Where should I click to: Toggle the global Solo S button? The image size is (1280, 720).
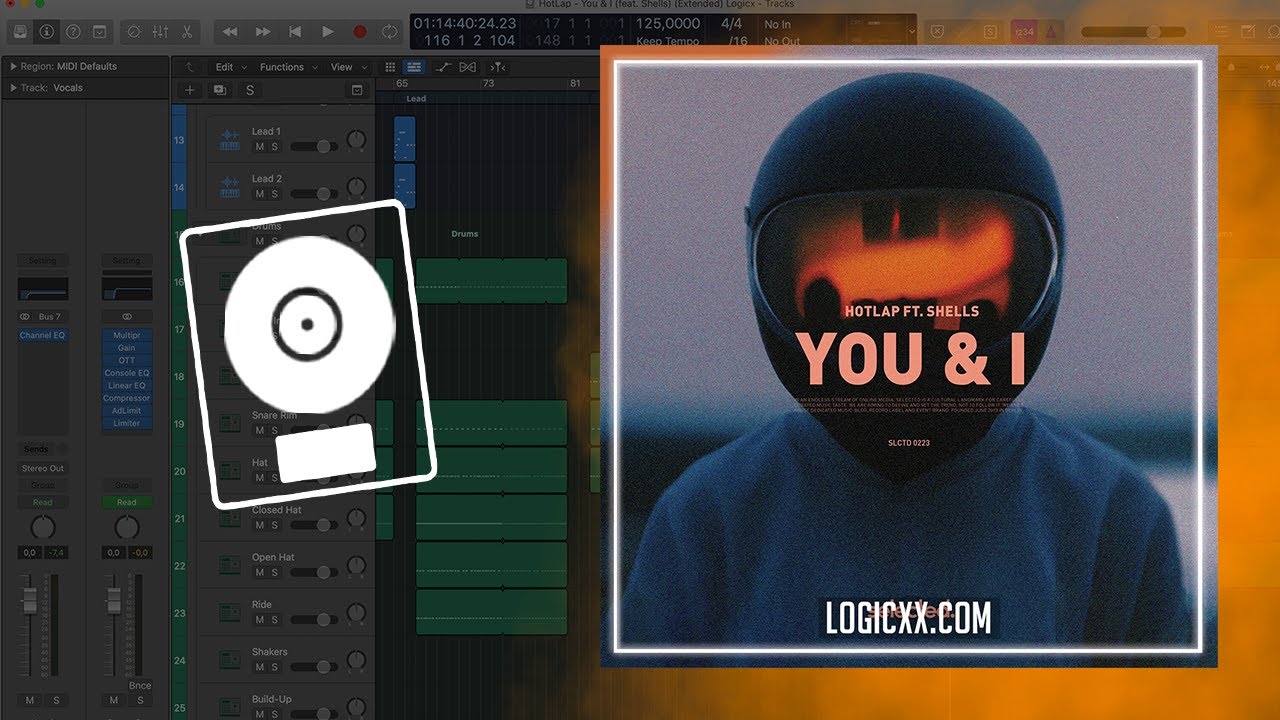pos(249,90)
